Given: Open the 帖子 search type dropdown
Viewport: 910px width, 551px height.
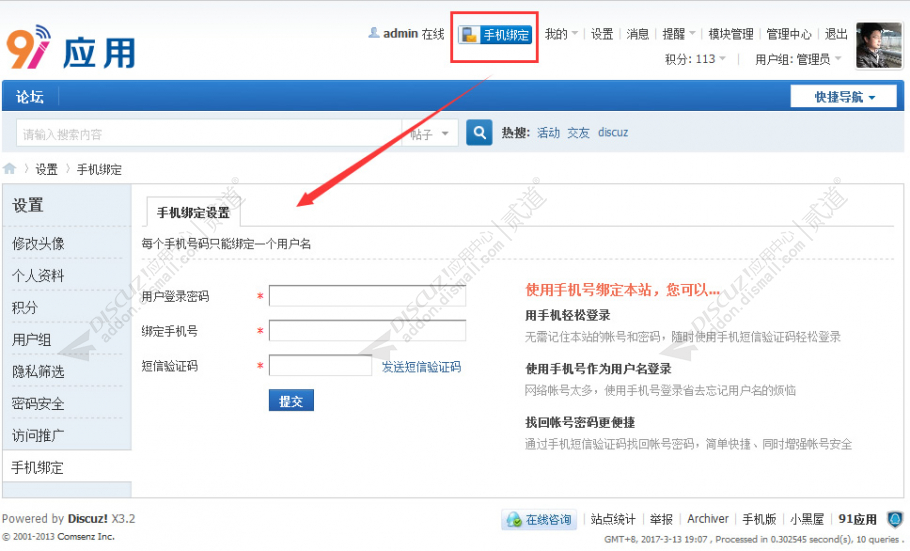Looking at the screenshot, I should point(429,134).
